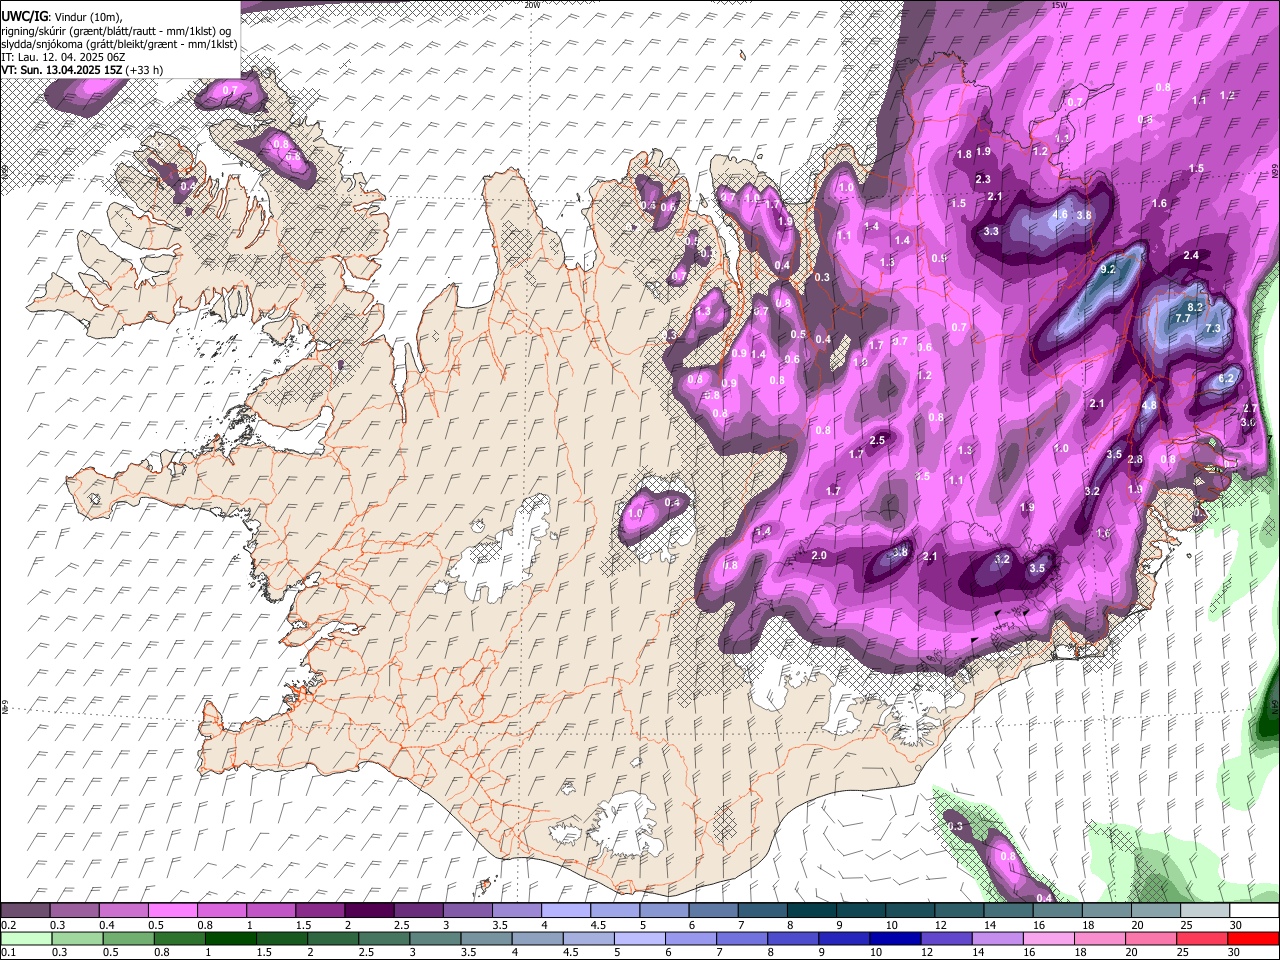This screenshot has width=1280, height=960.
Task: Click top legend swatch between 4 and 4.5
Action: click(566, 910)
